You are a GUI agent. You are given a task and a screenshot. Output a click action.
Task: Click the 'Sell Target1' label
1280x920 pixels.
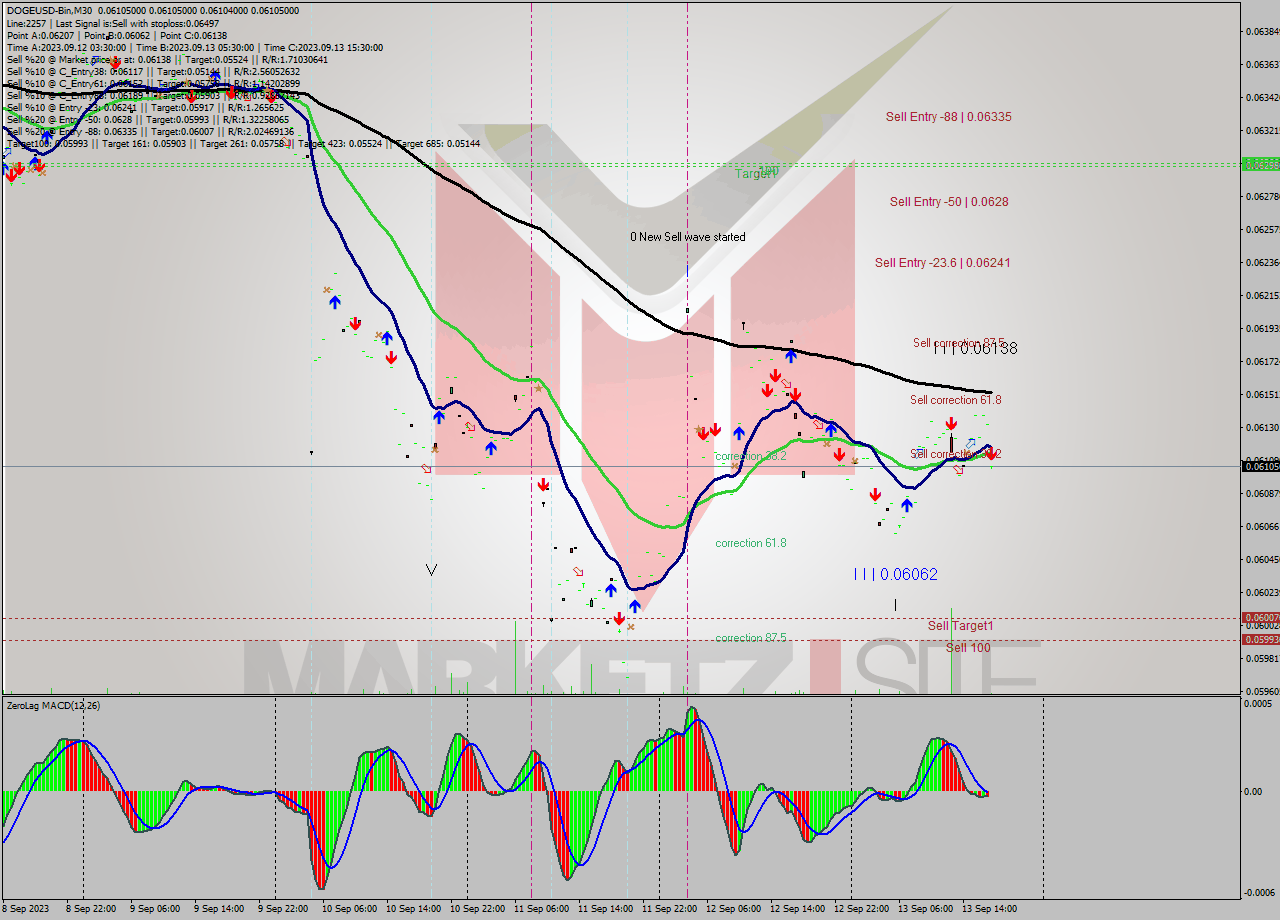pyautogui.click(x=960, y=626)
